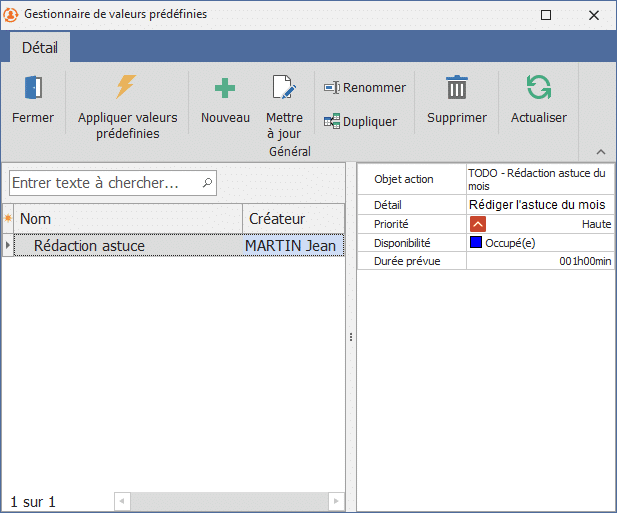Image resolution: width=617 pixels, height=513 pixels.
Task: Duplicate the selected item via Dupliquer
Action: click(x=360, y=122)
